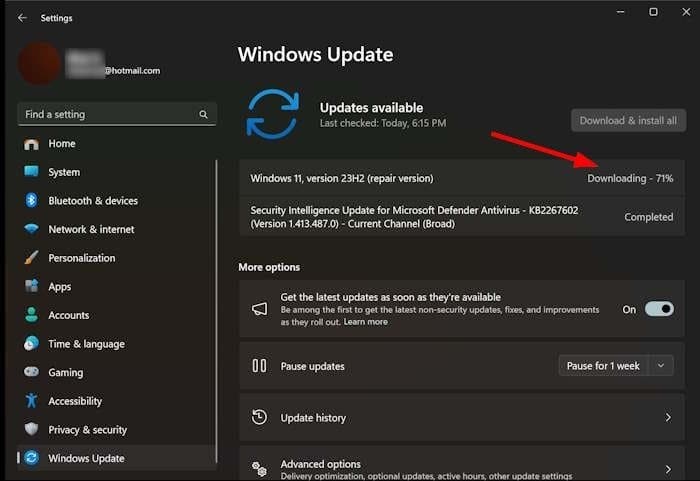Turn off get latest updates toggle
Screen dimensions: 700x481
coord(659,309)
